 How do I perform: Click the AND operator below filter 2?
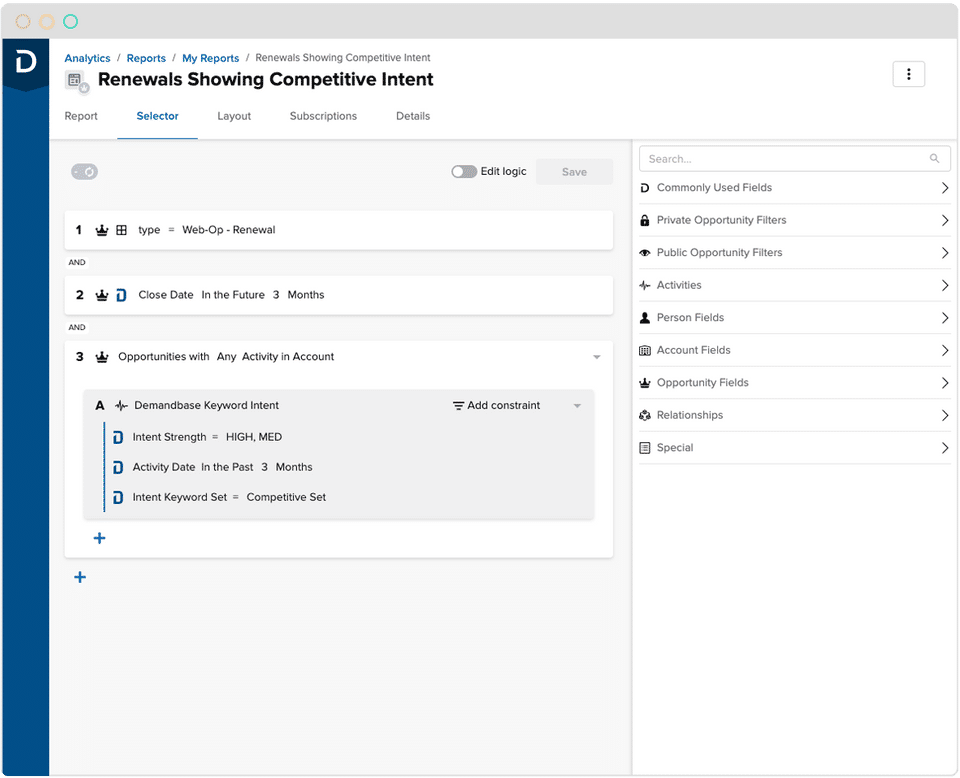77,327
